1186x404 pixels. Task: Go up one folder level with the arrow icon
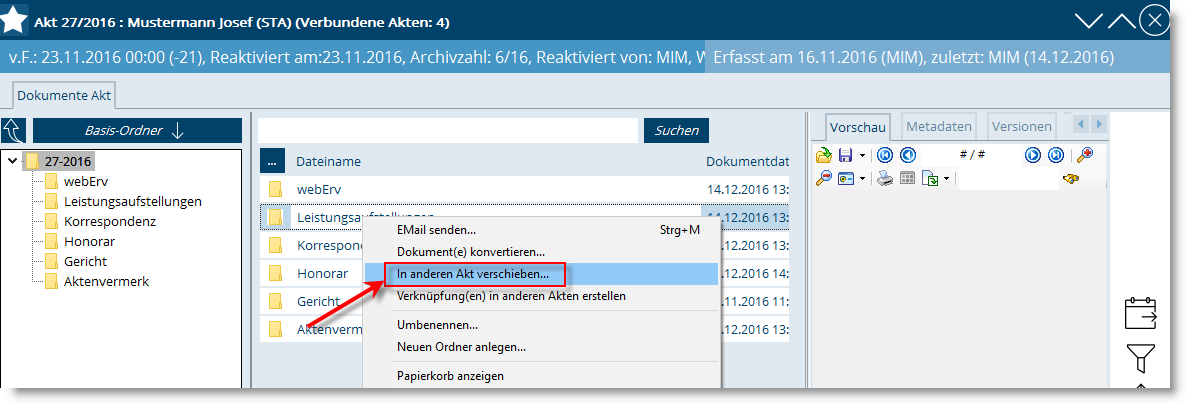pyautogui.click(x=14, y=130)
